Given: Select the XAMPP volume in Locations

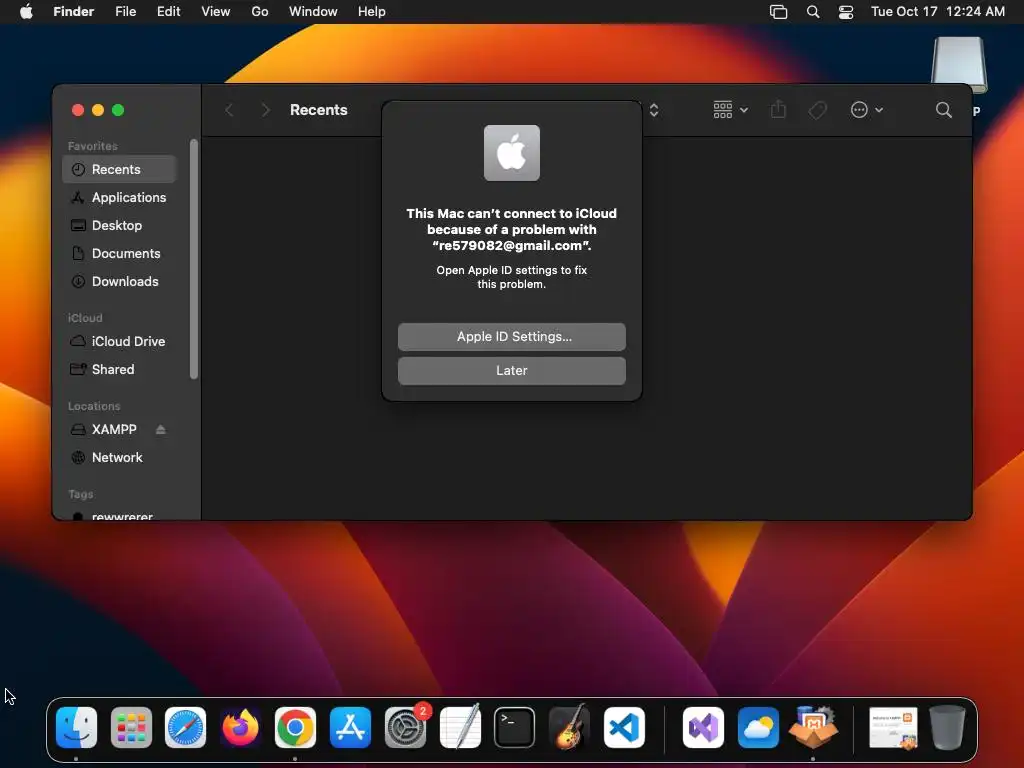Looking at the screenshot, I should [114, 429].
